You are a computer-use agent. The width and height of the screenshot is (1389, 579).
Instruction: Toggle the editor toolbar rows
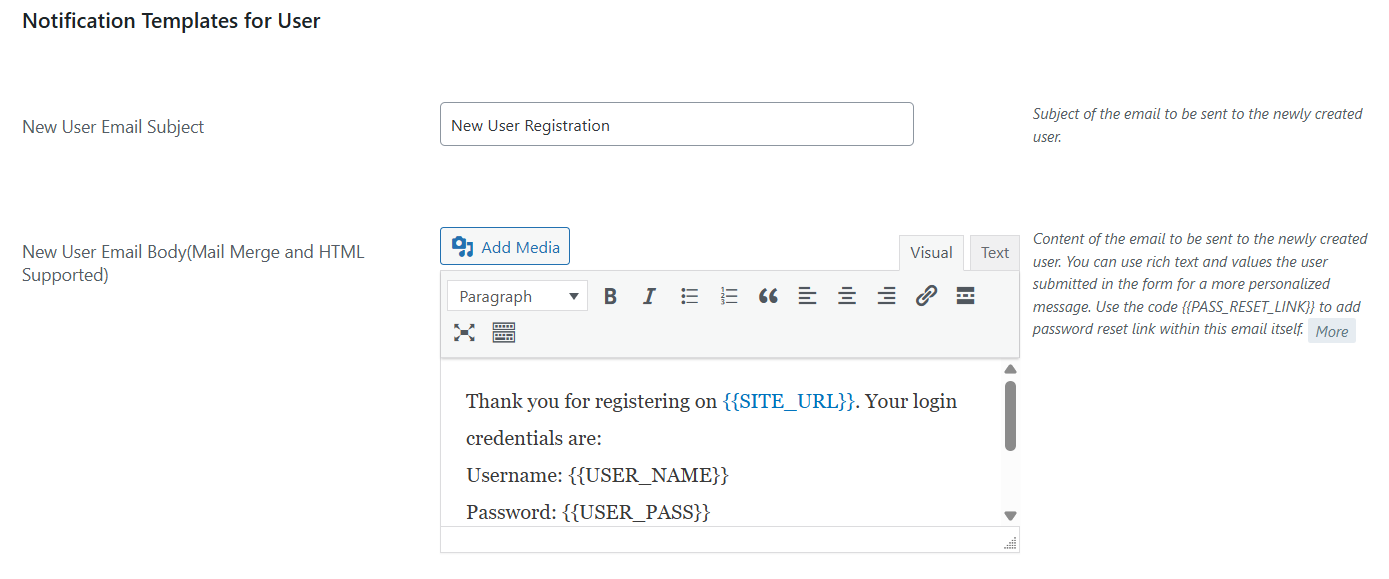coord(504,333)
